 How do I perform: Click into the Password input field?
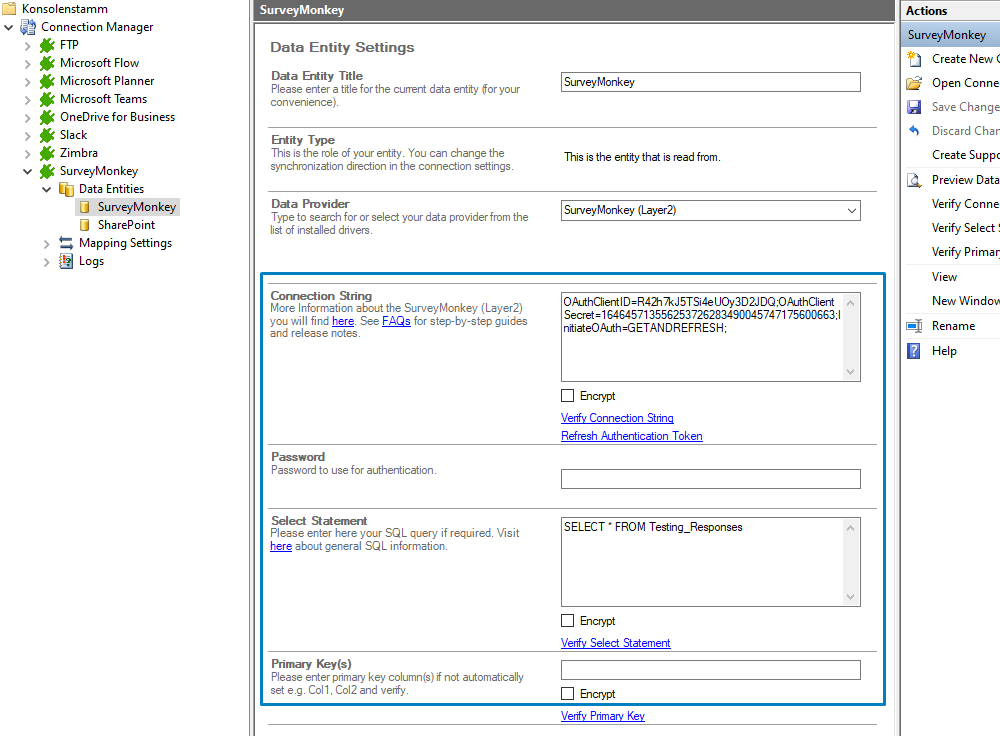click(x=710, y=479)
